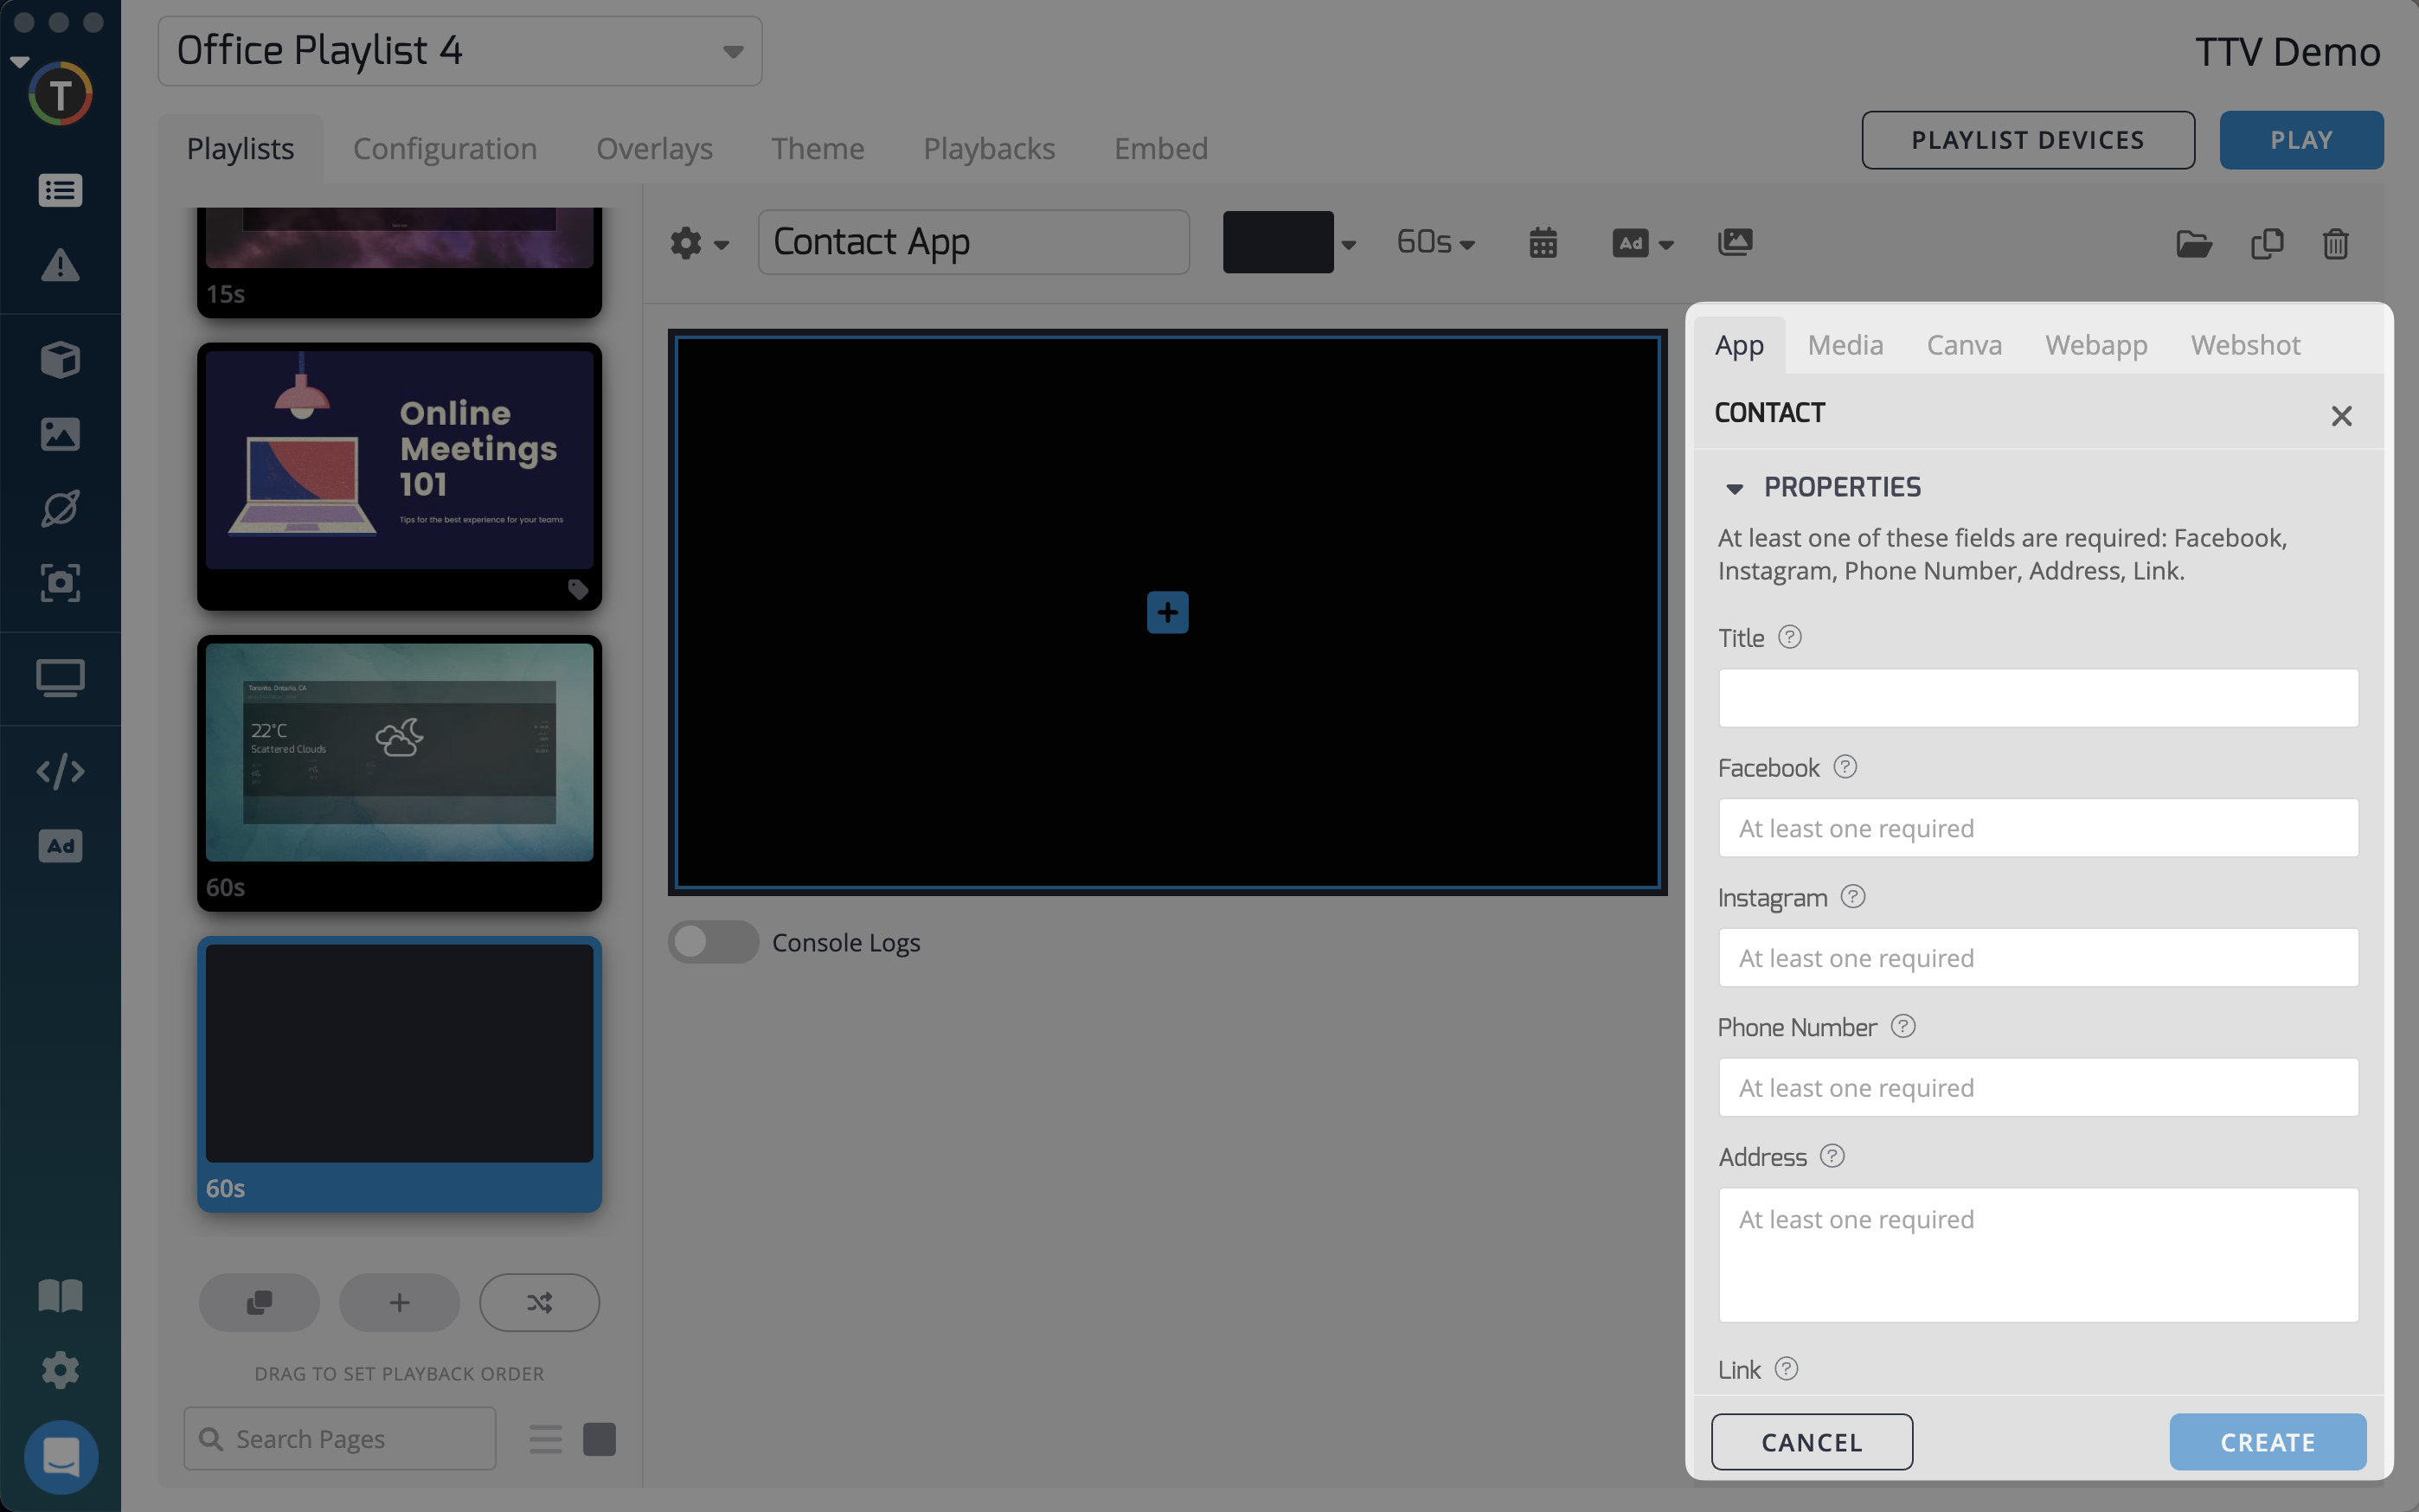The image size is (2419, 1512).
Task: Open the 60s duration dropdown
Action: [x=1435, y=242]
